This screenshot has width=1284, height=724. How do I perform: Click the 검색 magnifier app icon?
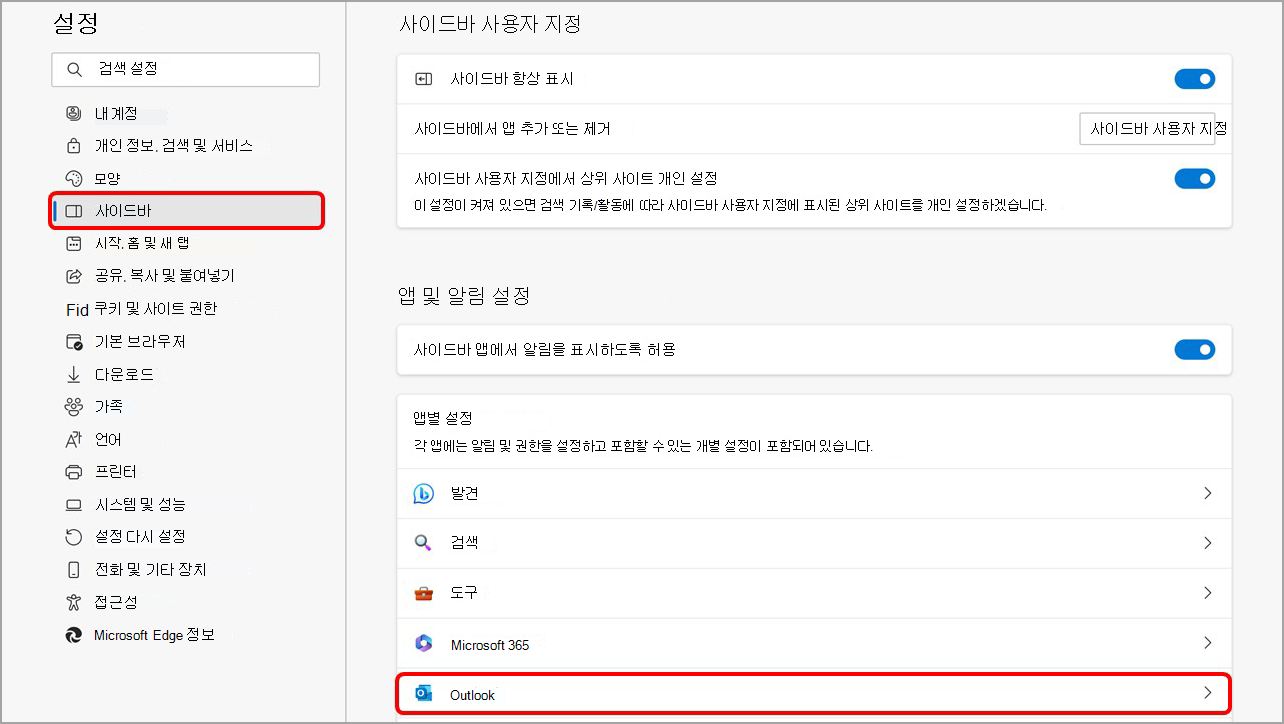424,543
